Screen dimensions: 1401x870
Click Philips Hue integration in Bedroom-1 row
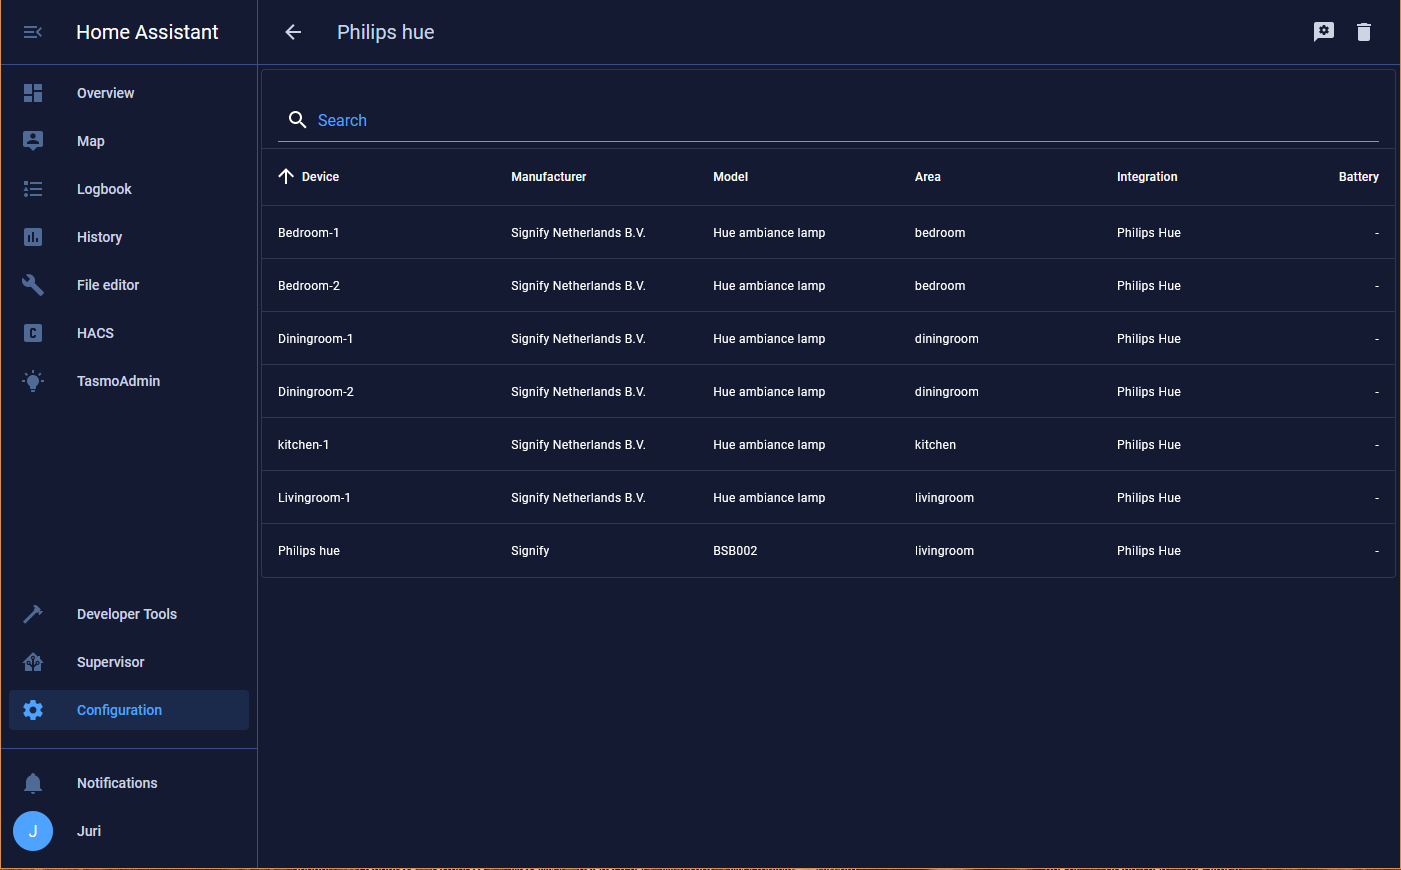(1148, 233)
